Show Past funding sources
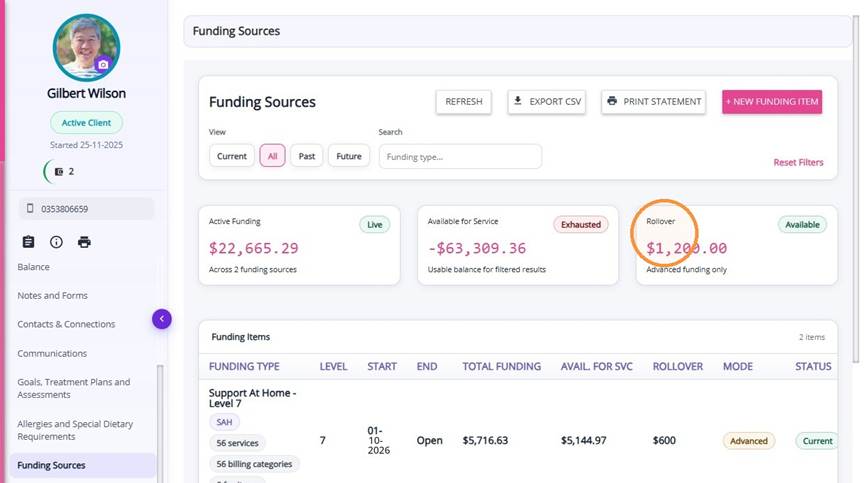Viewport: 864px width, 483px height. coord(306,156)
